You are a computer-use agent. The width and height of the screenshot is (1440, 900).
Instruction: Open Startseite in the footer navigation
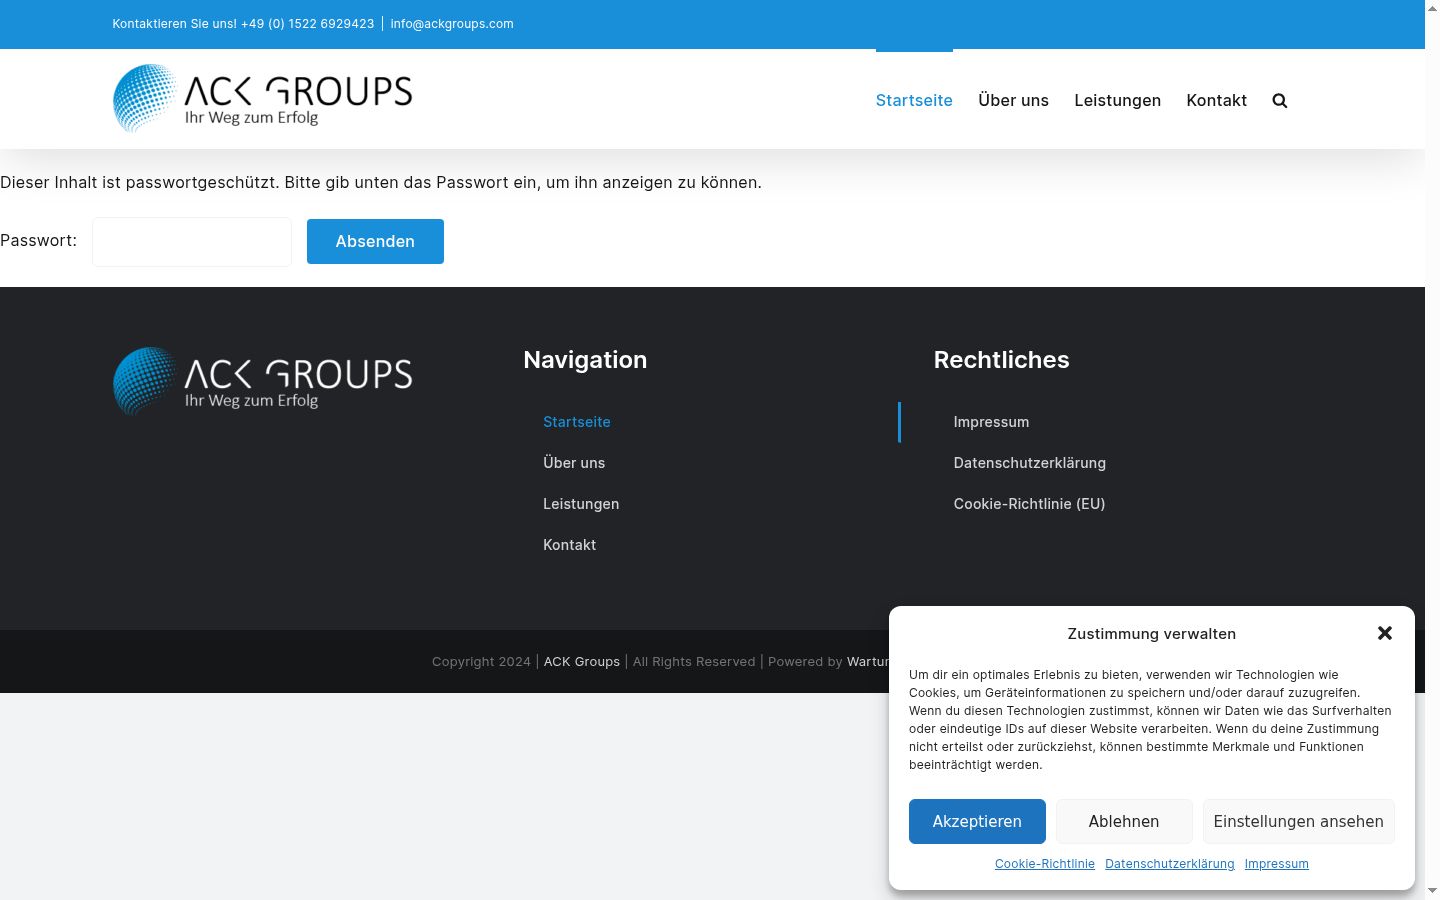[577, 422]
